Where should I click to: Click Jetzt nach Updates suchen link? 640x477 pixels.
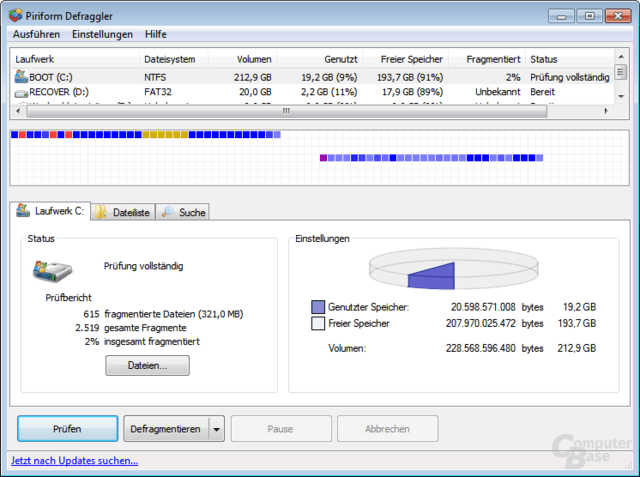pyautogui.click(x=75, y=461)
